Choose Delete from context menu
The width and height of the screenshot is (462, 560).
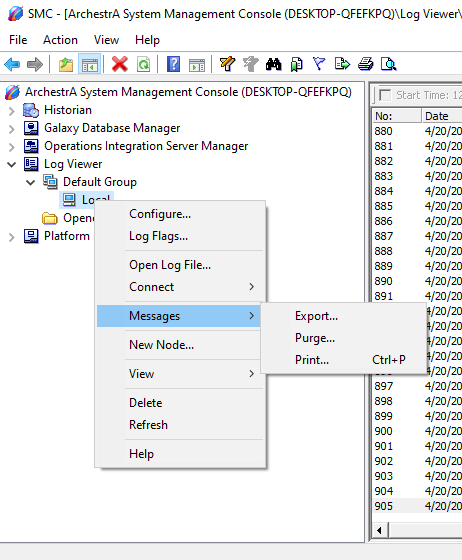click(x=181, y=403)
